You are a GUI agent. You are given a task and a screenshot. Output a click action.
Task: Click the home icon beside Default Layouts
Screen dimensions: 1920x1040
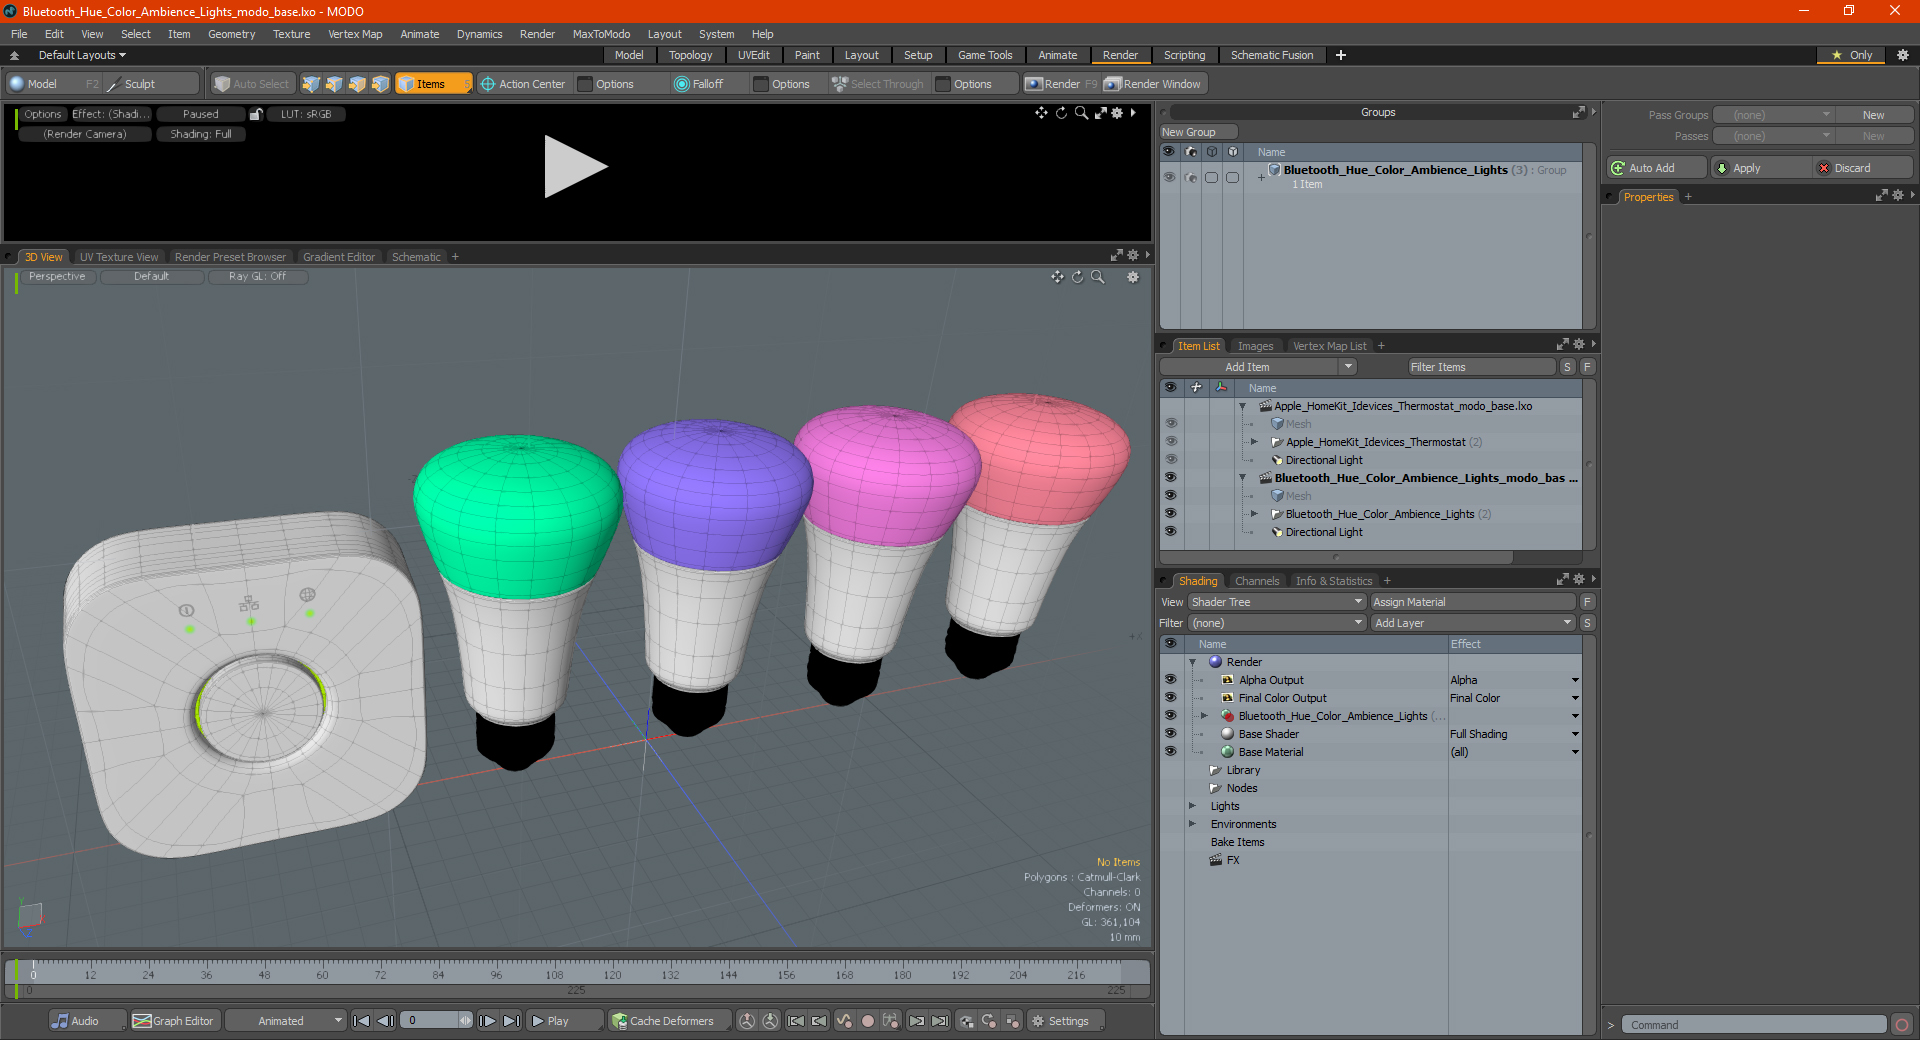pyautogui.click(x=15, y=55)
